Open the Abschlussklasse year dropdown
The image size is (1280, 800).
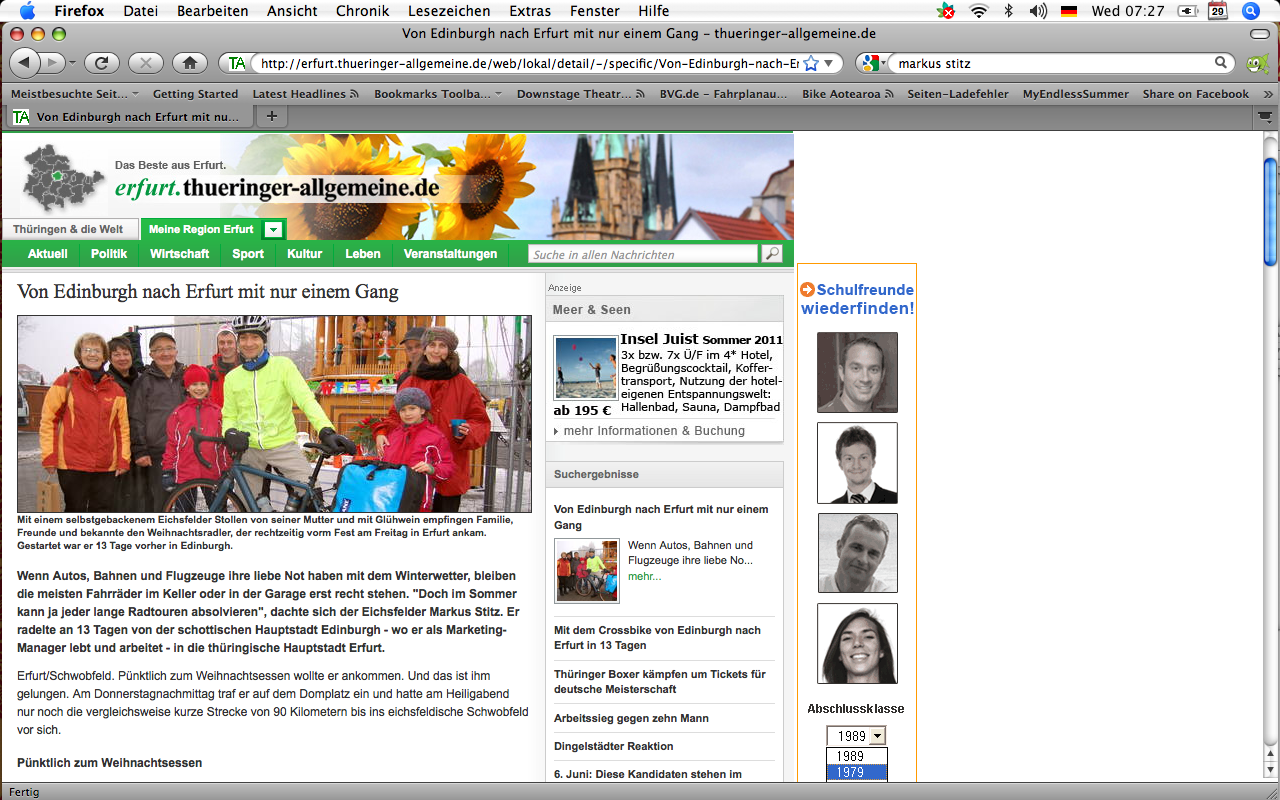coord(856,736)
